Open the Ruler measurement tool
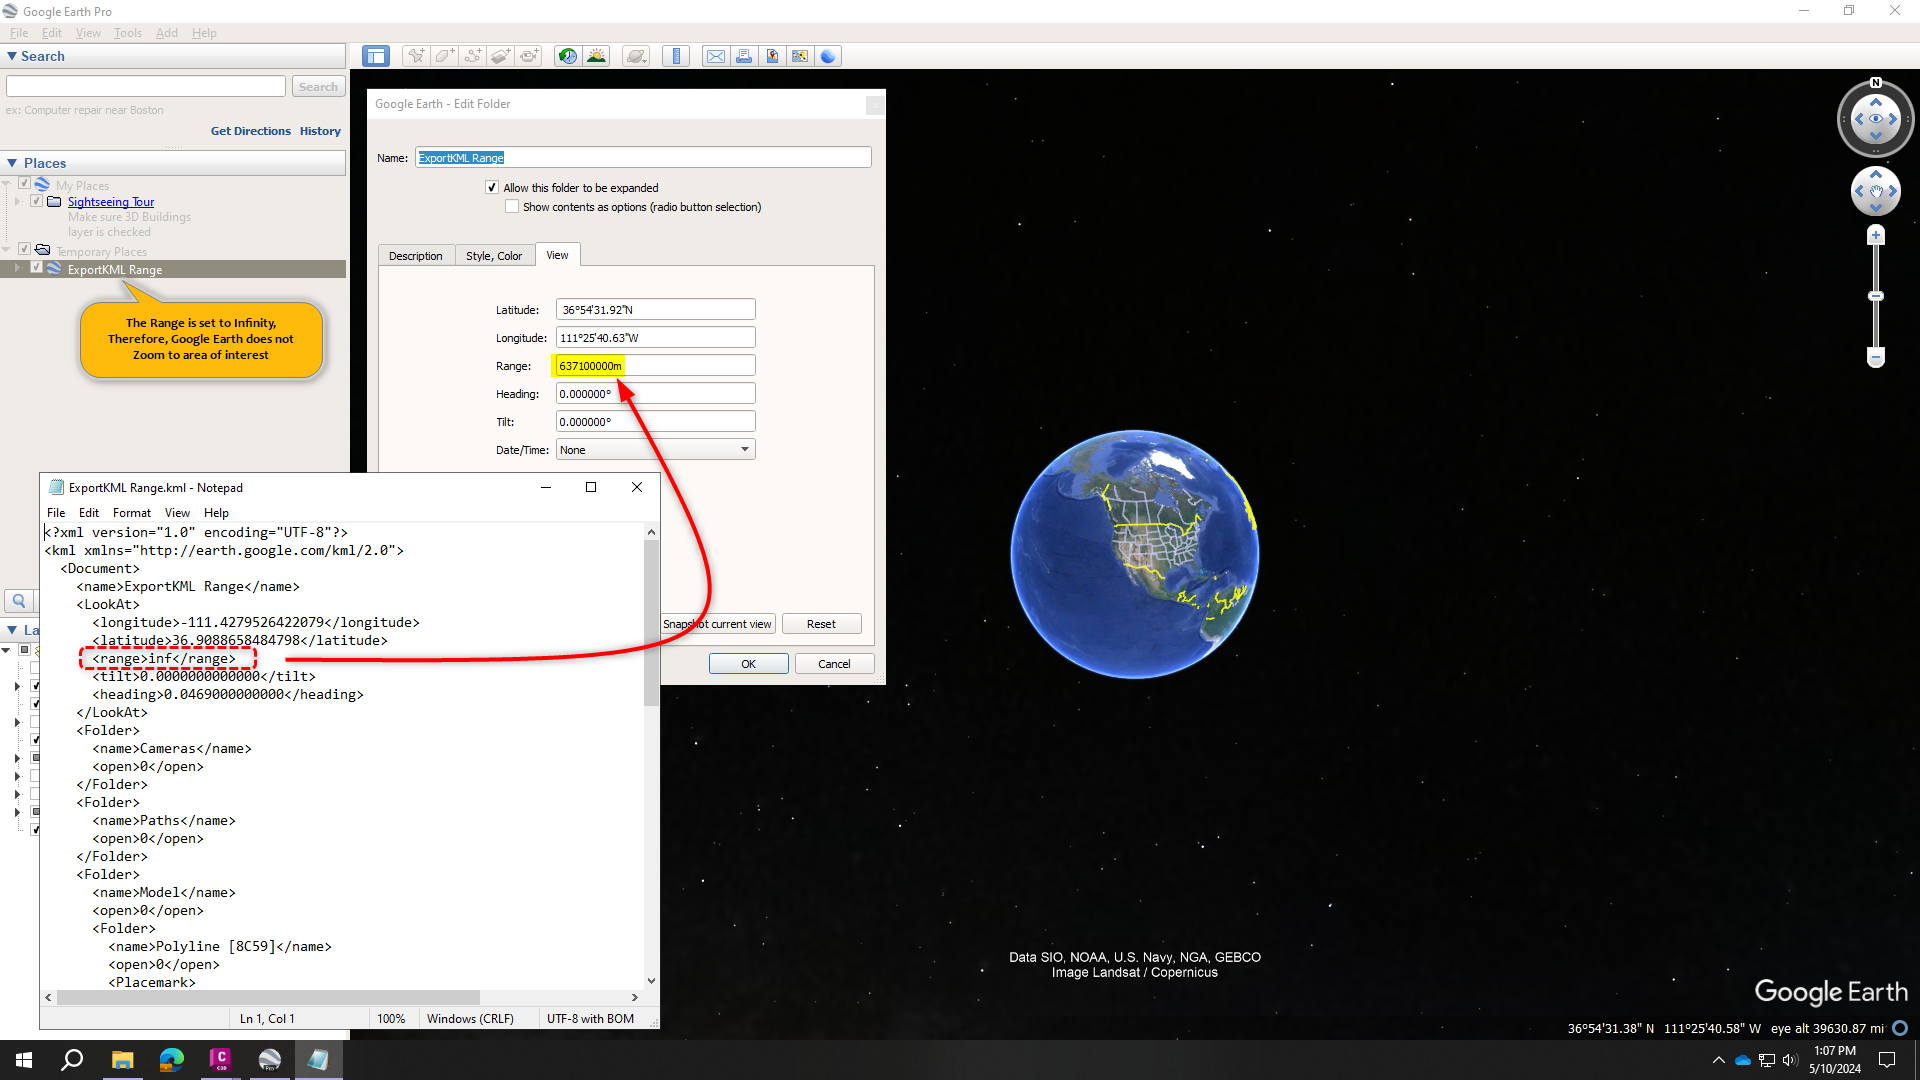1920x1080 pixels. (676, 56)
